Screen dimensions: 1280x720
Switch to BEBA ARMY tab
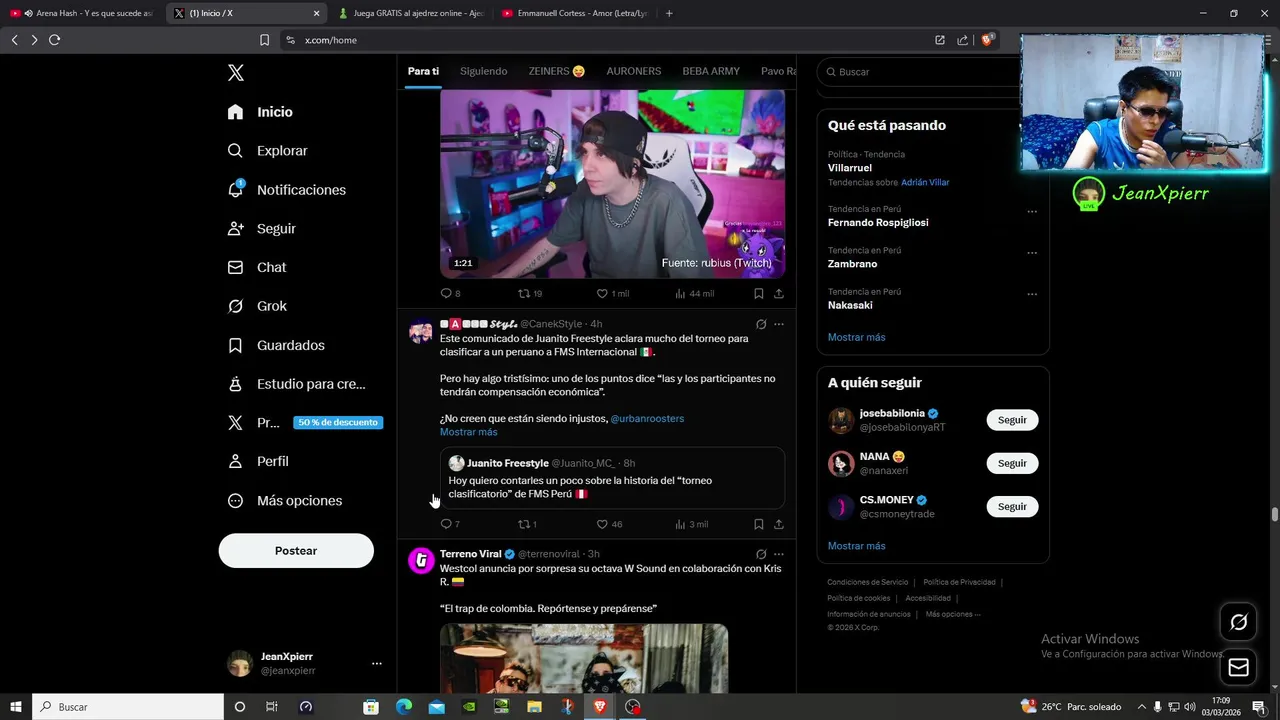[x=711, y=71]
